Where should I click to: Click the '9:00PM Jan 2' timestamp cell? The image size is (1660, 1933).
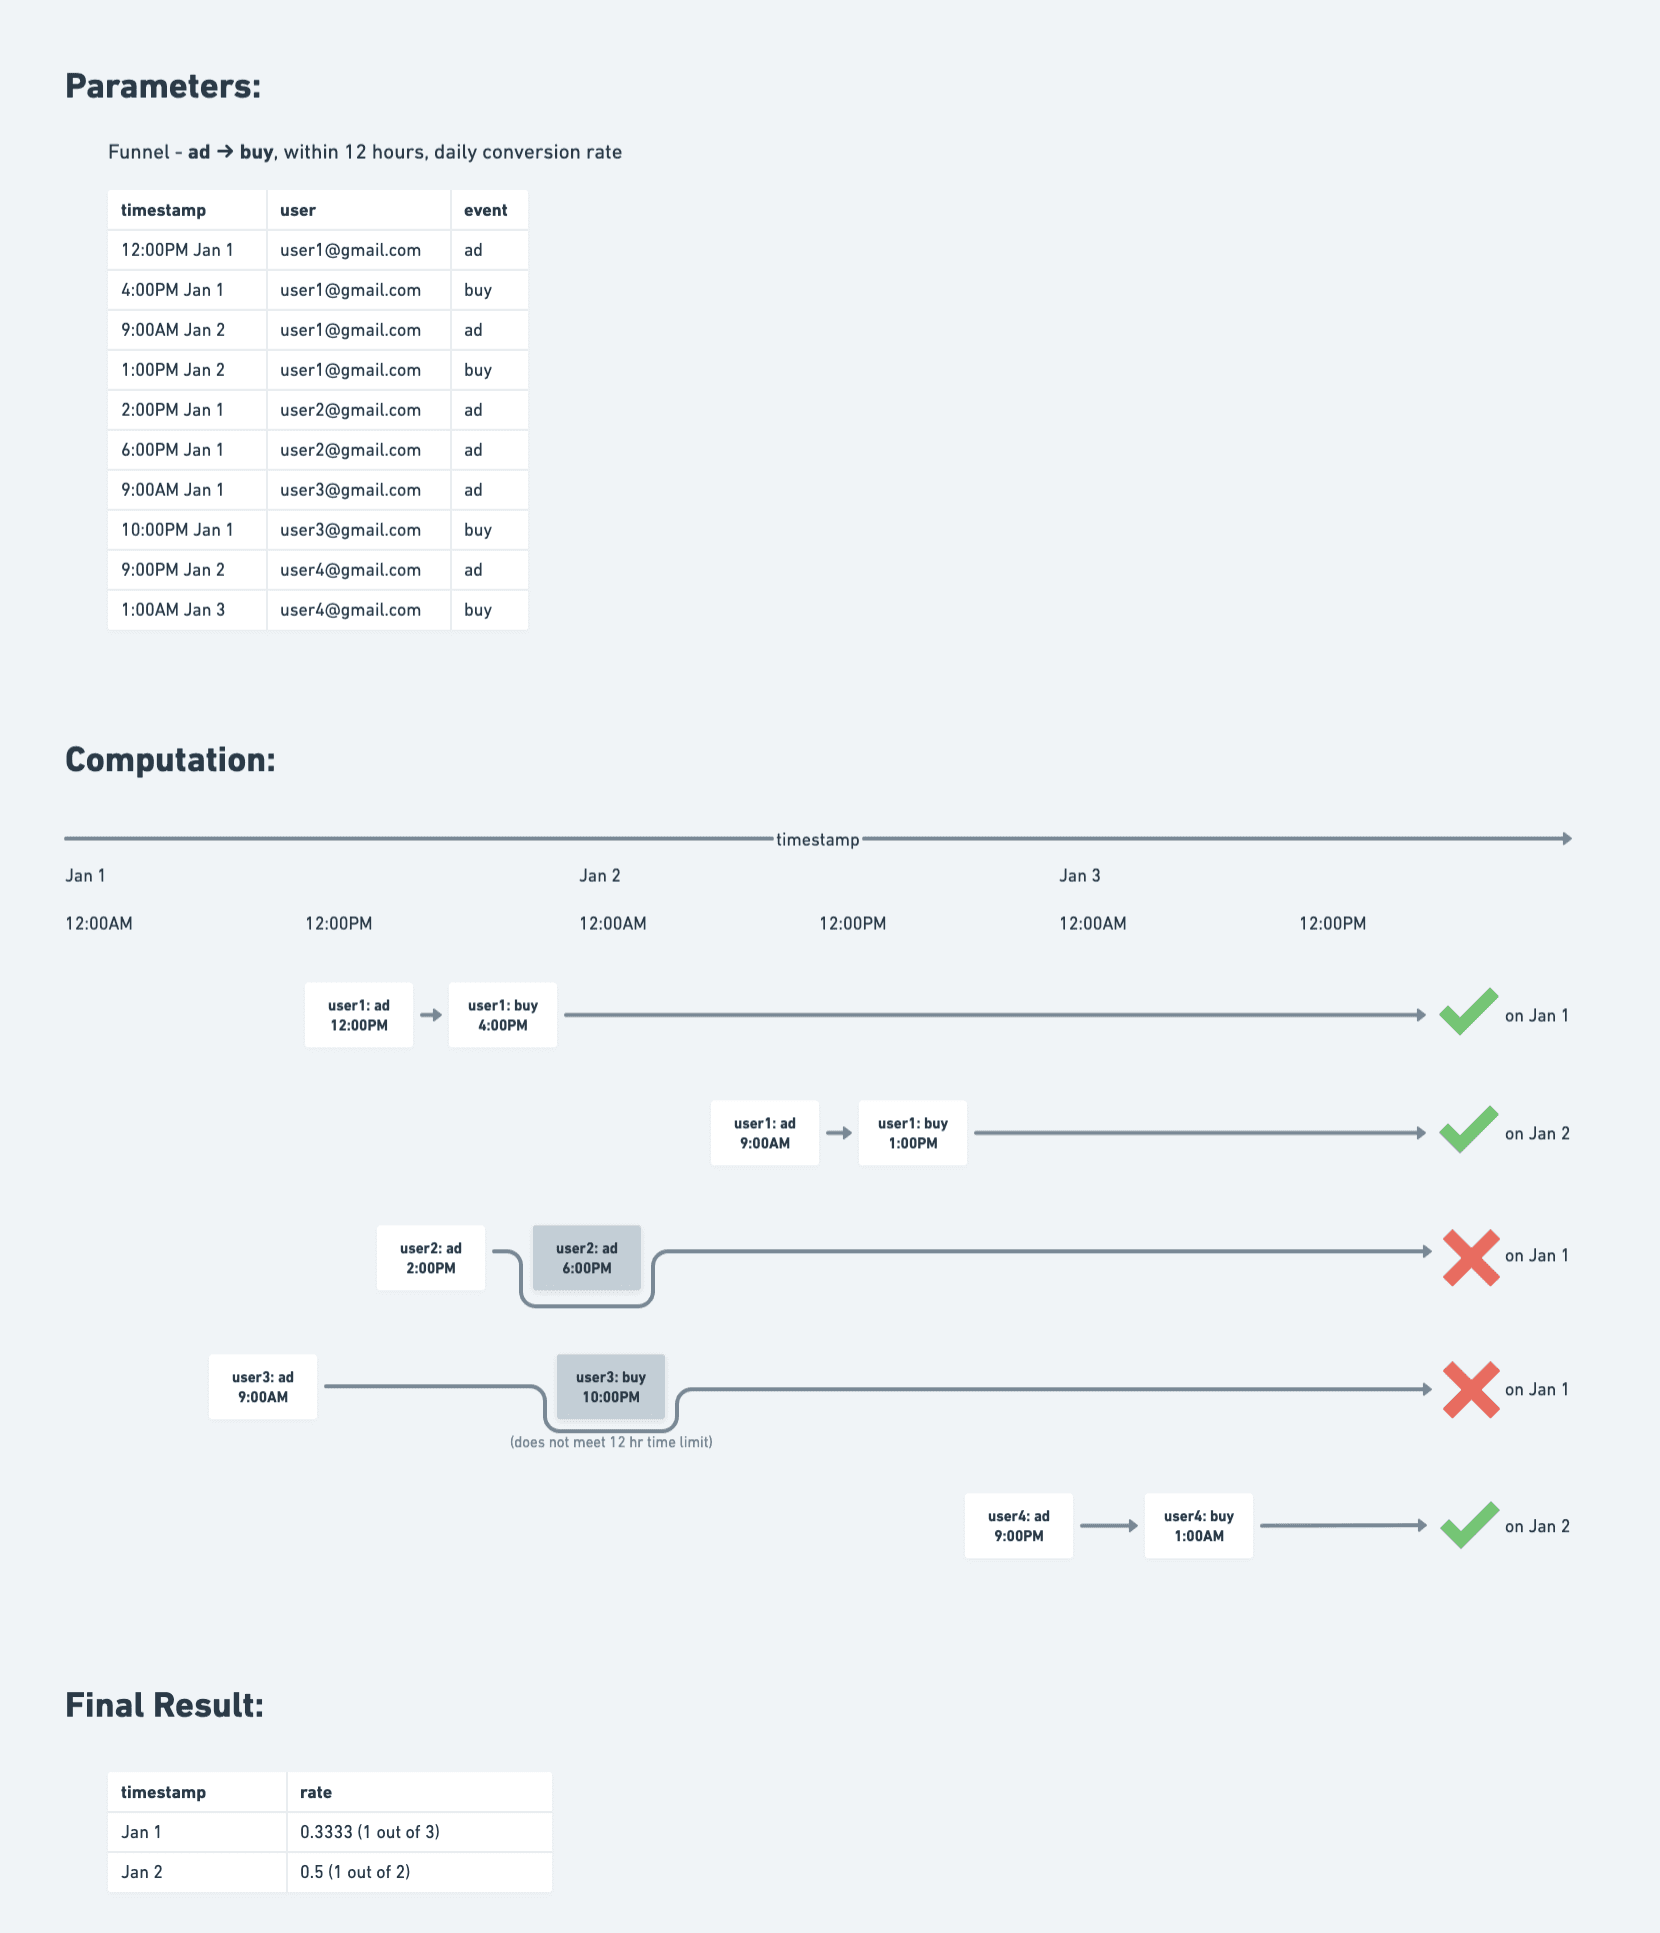[x=187, y=570]
